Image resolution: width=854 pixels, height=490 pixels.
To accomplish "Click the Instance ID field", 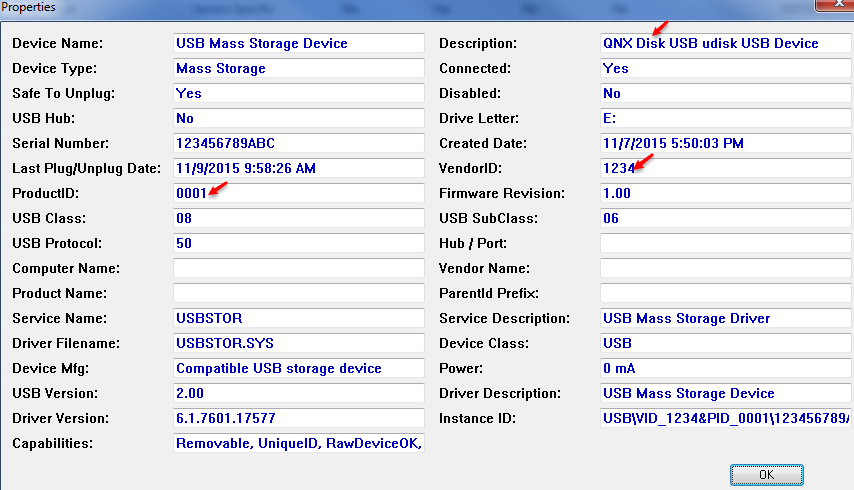I will pos(725,419).
